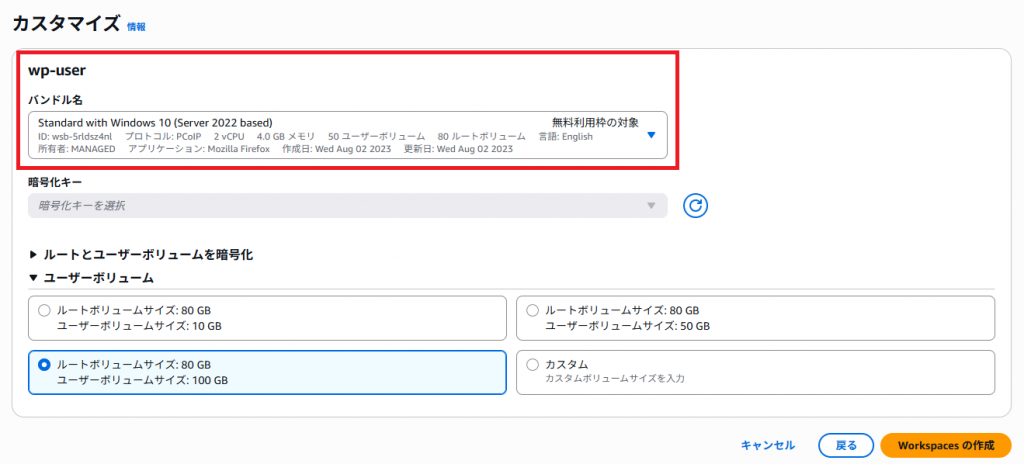Click the blue arrow in bundle name box
The image size is (1024, 464).
(x=651, y=135)
